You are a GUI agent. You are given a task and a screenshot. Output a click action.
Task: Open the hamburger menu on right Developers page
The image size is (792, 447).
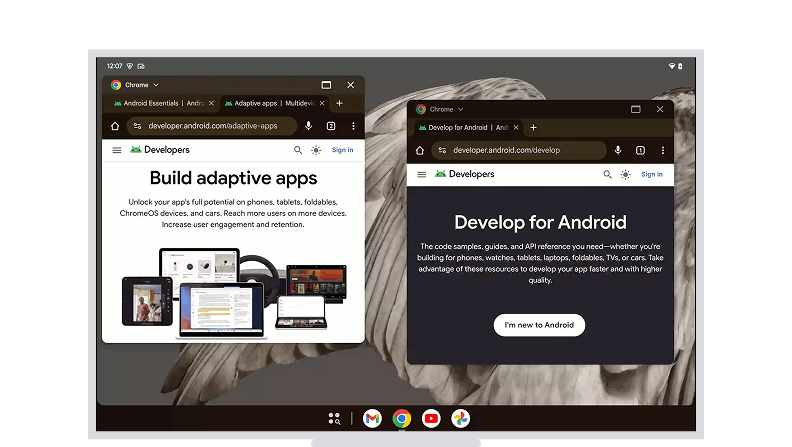click(x=421, y=174)
